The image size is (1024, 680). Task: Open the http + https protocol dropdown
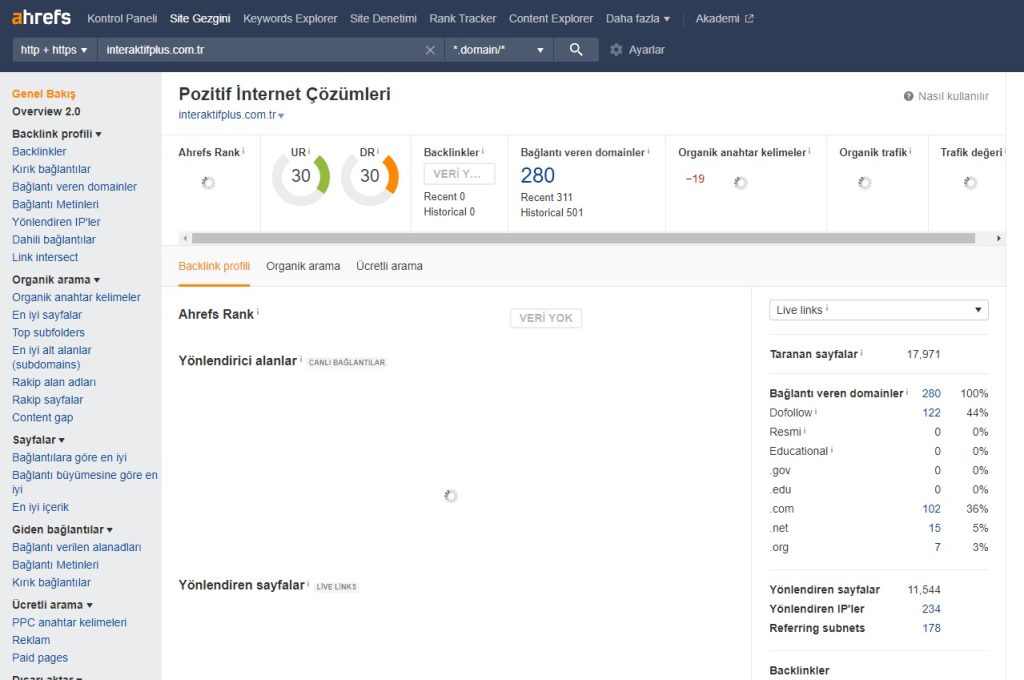click(54, 50)
